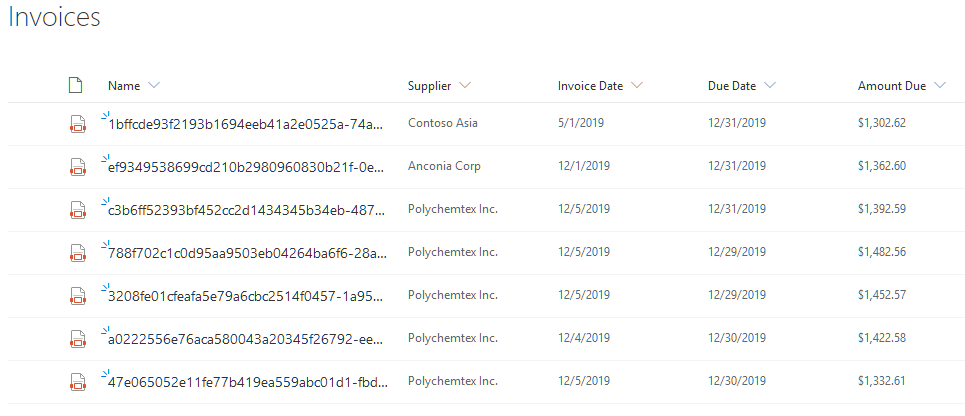Open the document named ef9349538699cd…
The image size is (965, 416).
(245, 167)
